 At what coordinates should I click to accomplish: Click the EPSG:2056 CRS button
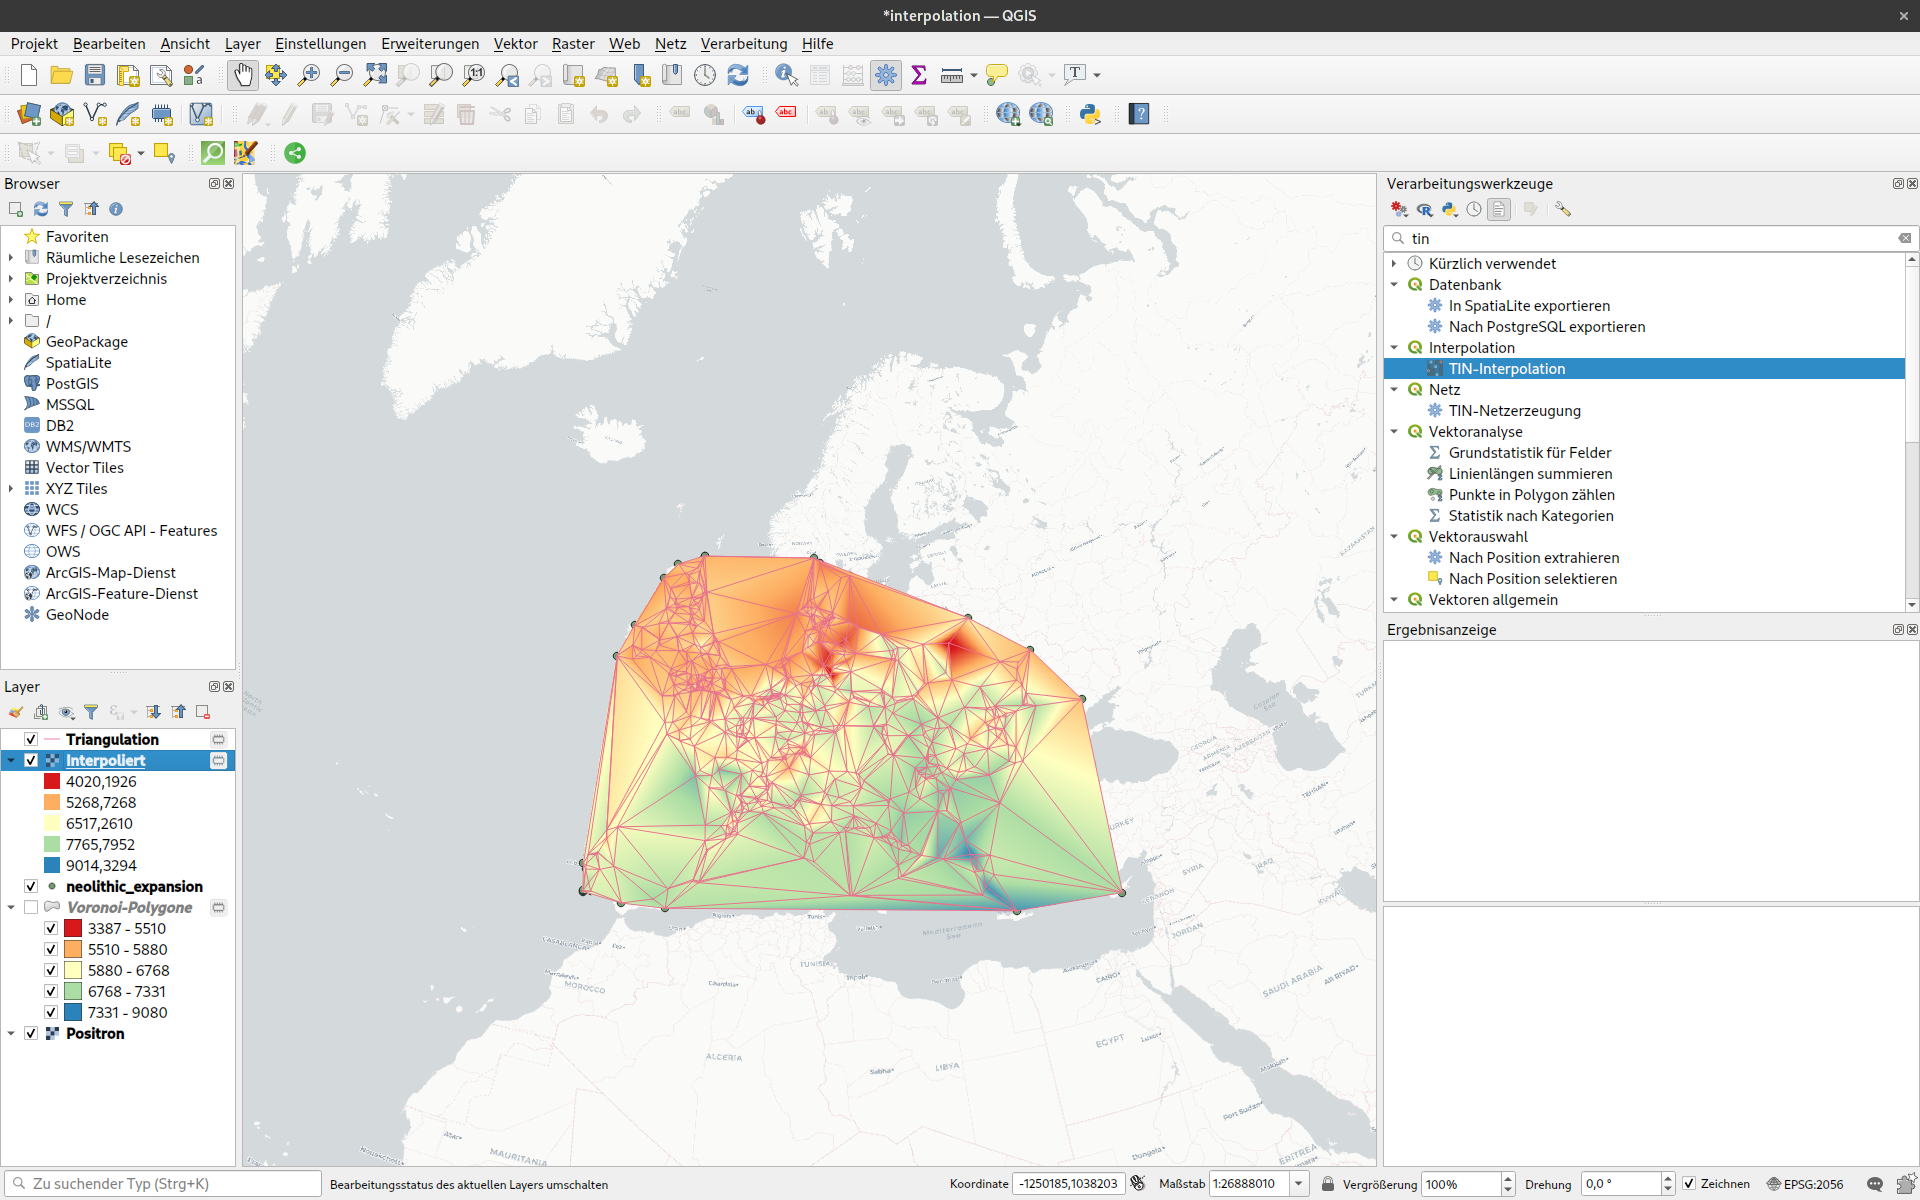[1805, 1184]
